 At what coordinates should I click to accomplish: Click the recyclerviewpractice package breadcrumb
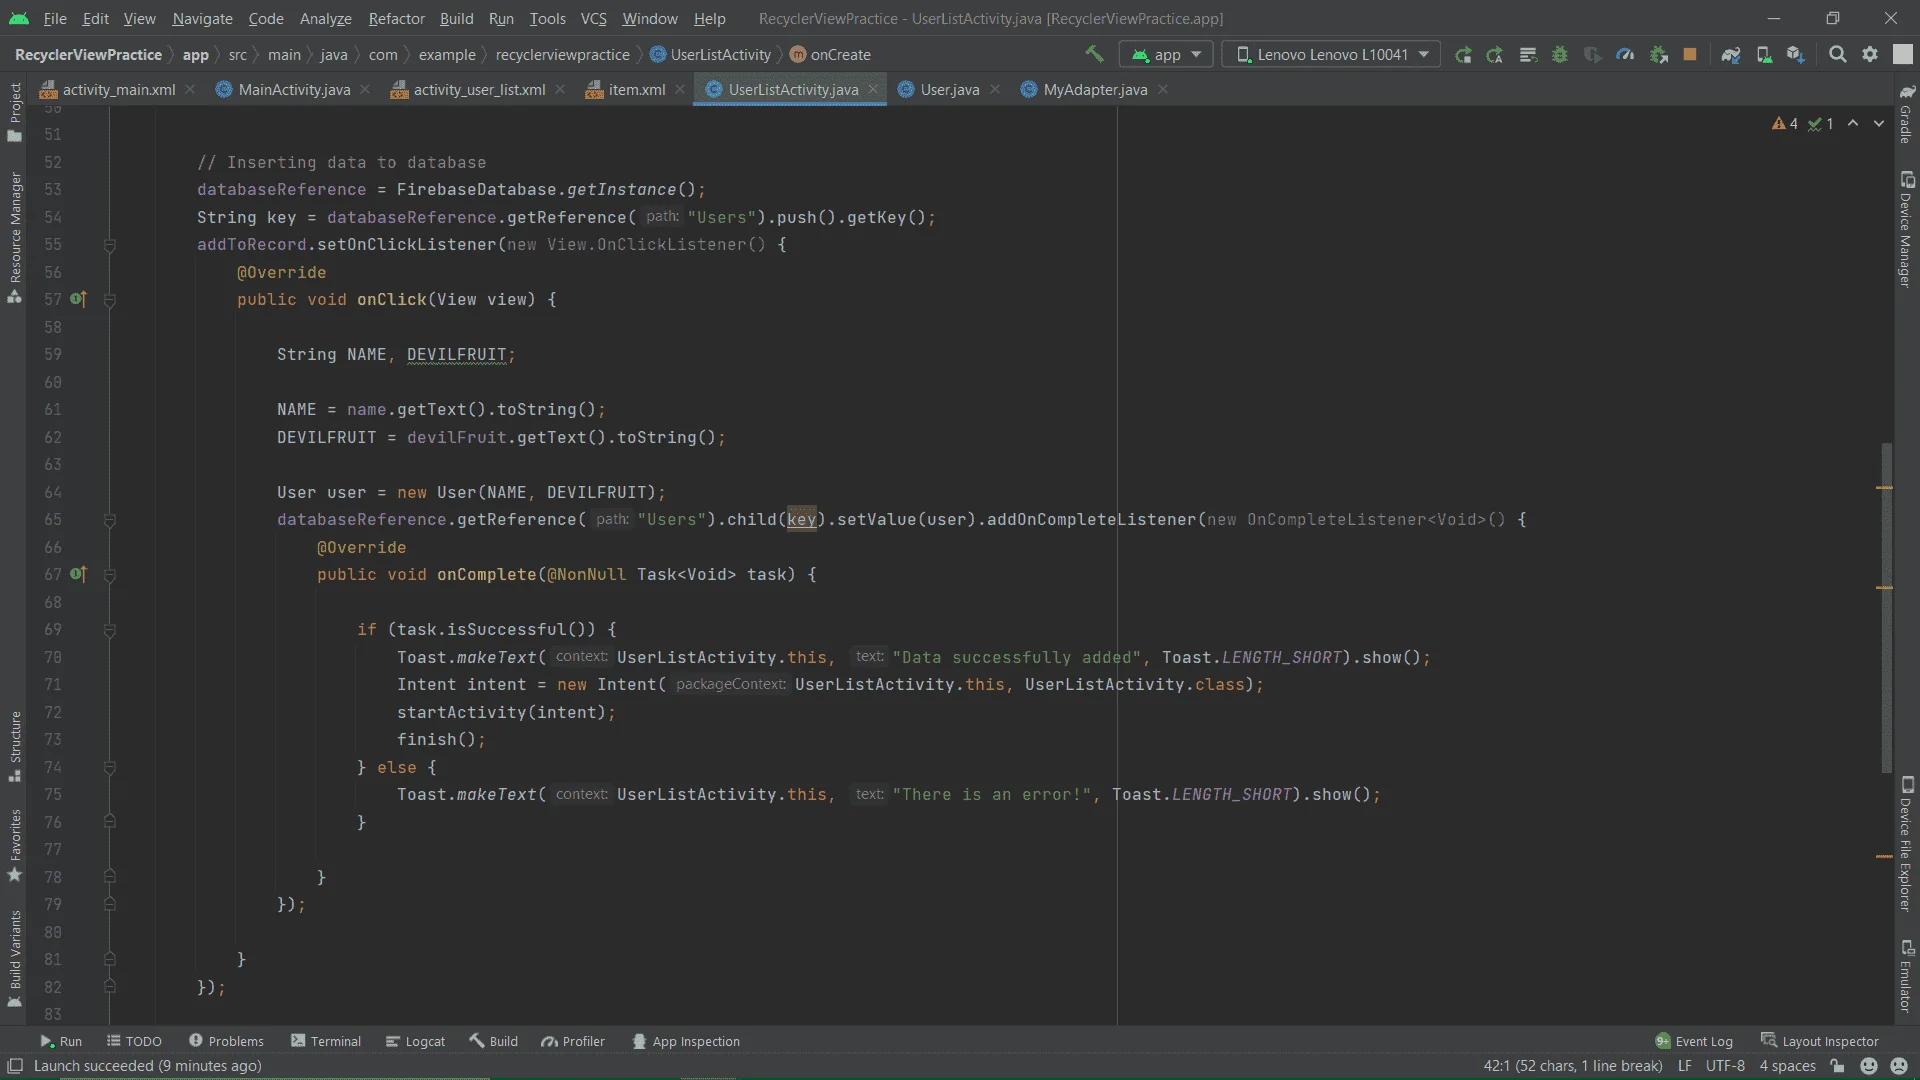[562, 54]
